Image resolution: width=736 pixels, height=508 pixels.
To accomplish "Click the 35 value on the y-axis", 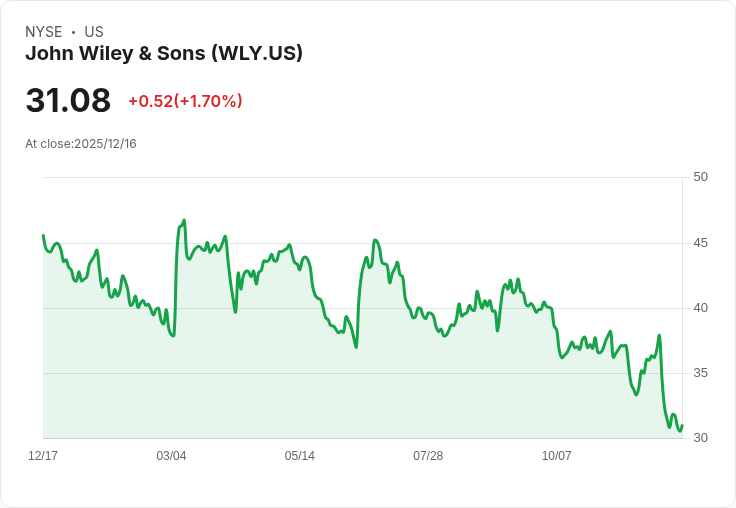I will pyautogui.click(x=701, y=373).
